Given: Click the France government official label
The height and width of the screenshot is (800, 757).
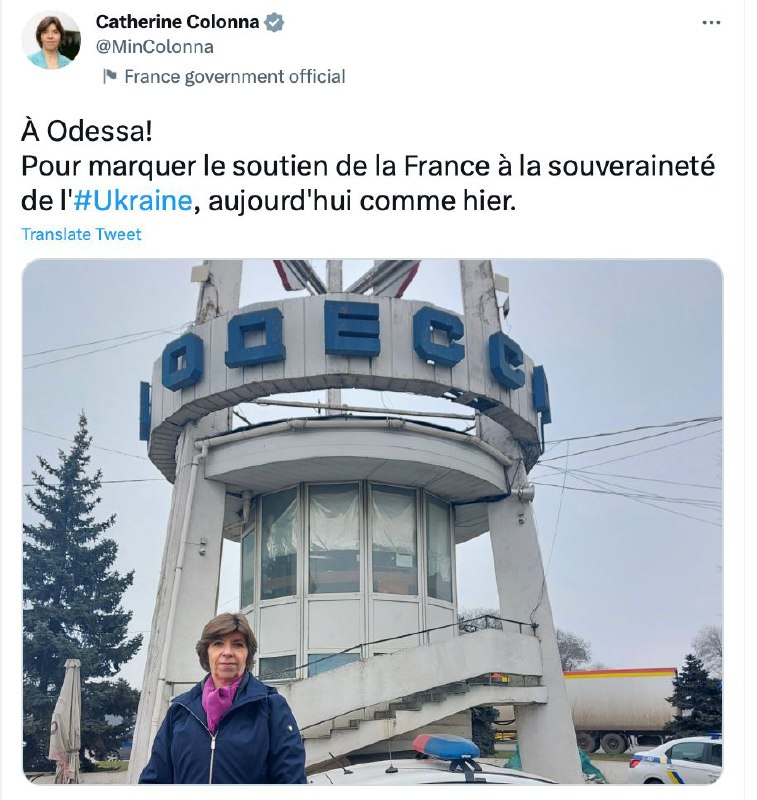Looking at the screenshot, I should (235, 77).
